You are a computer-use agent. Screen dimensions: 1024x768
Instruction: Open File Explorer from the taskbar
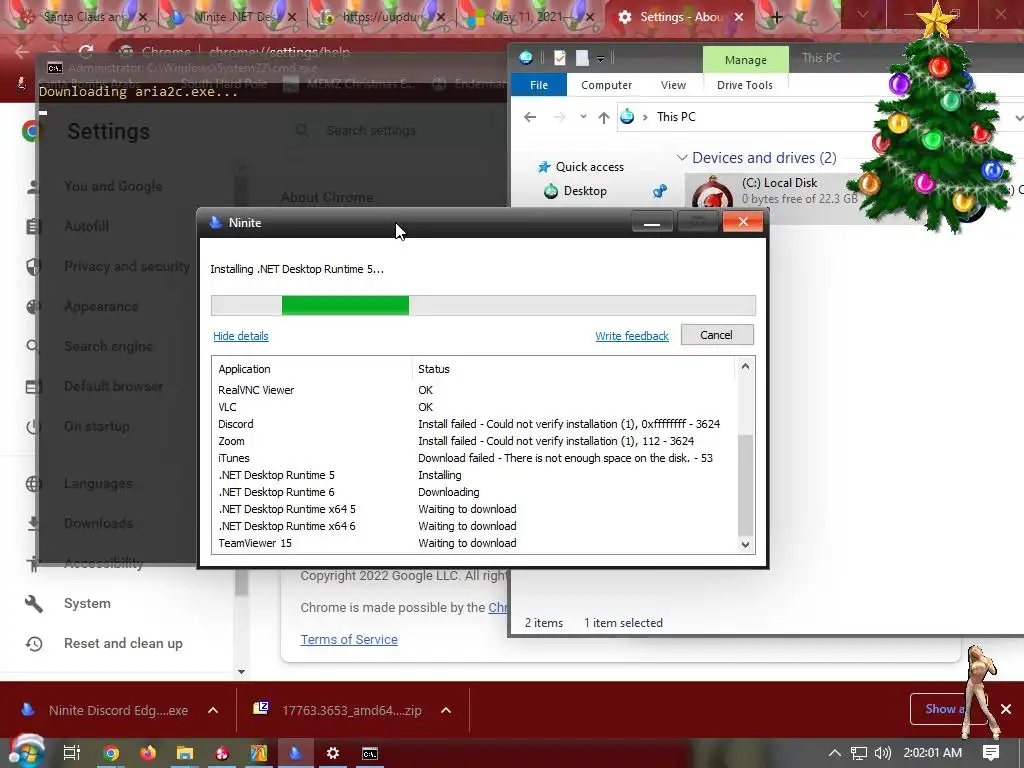(x=185, y=753)
